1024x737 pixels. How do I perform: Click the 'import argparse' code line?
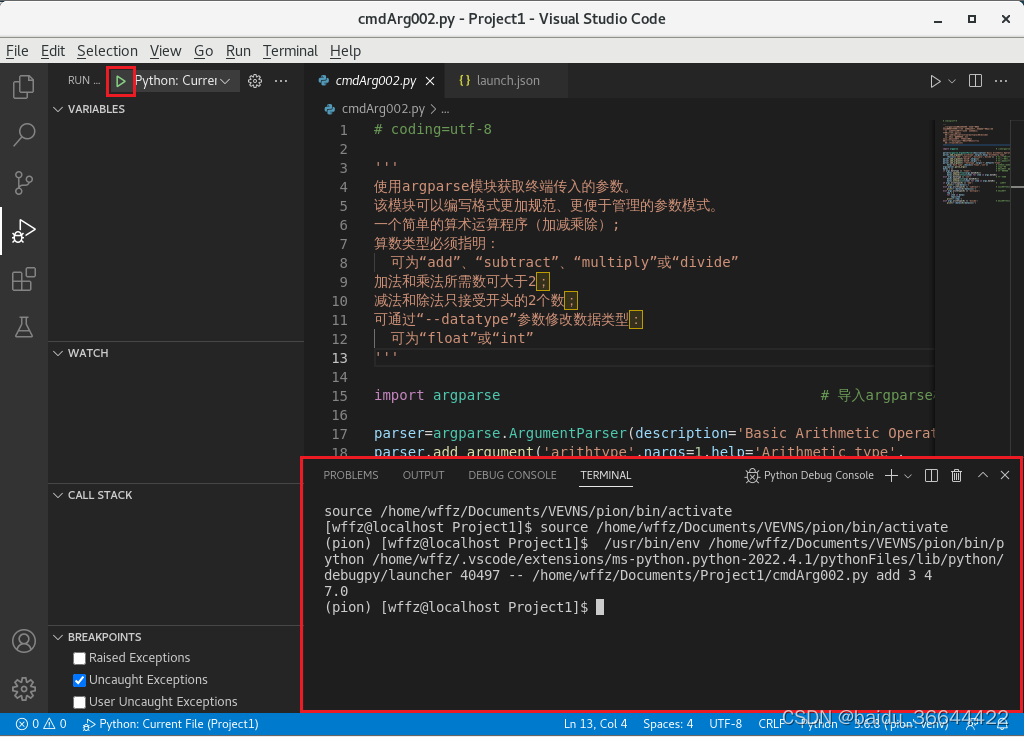[x=437, y=396]
